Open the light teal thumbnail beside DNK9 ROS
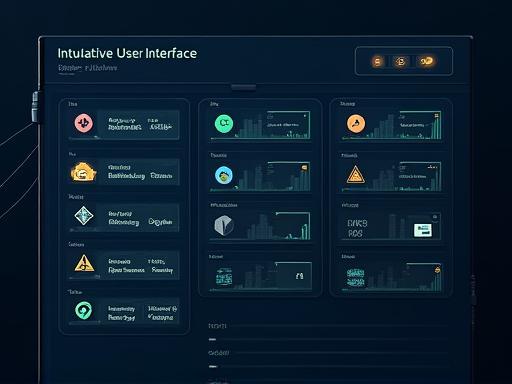512x384 pixels. point(423,230)
